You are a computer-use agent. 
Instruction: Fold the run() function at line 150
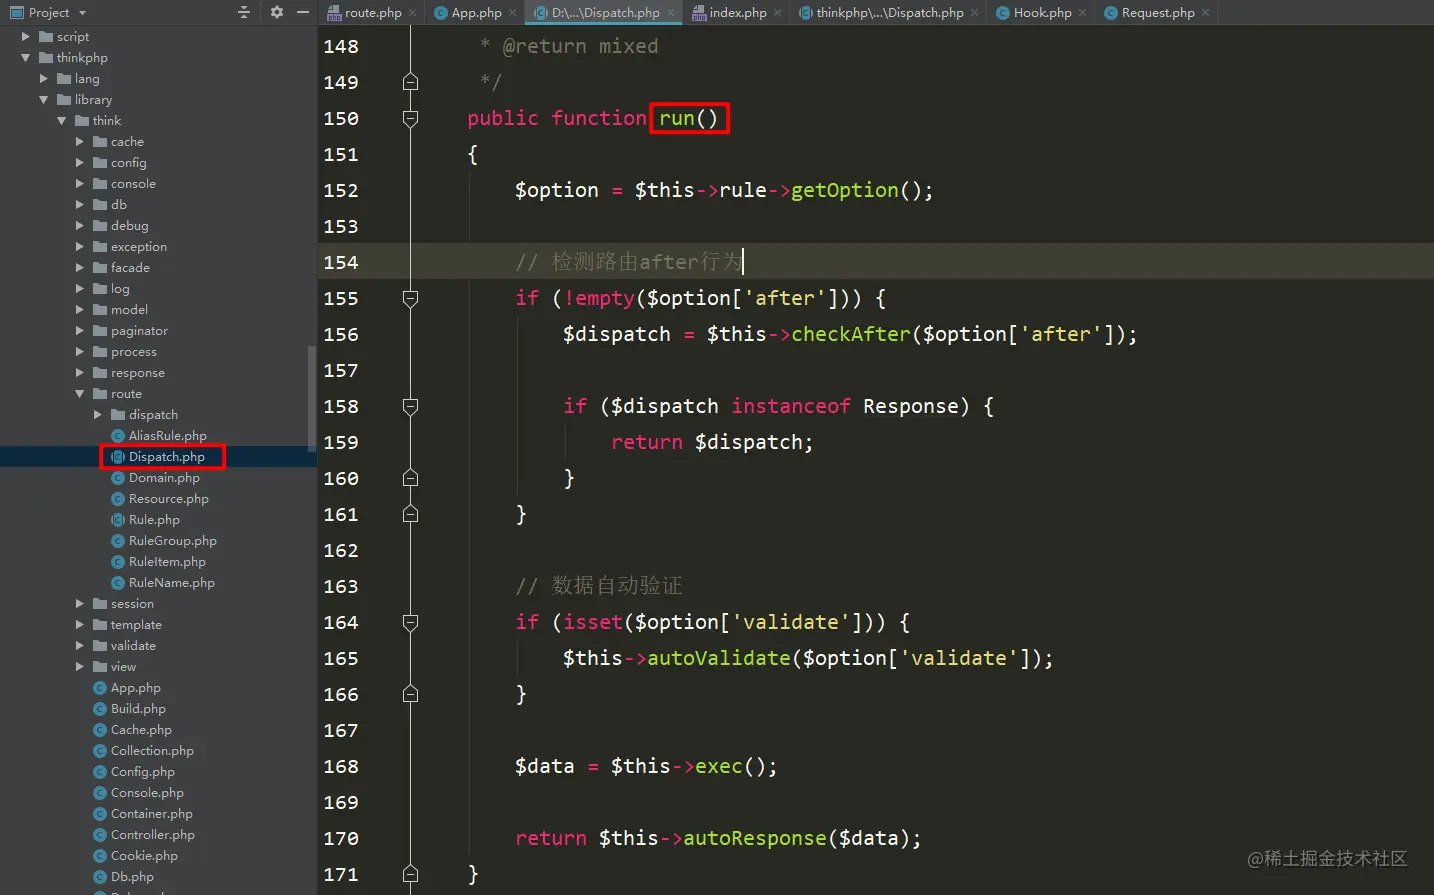(x=410, y=118)
